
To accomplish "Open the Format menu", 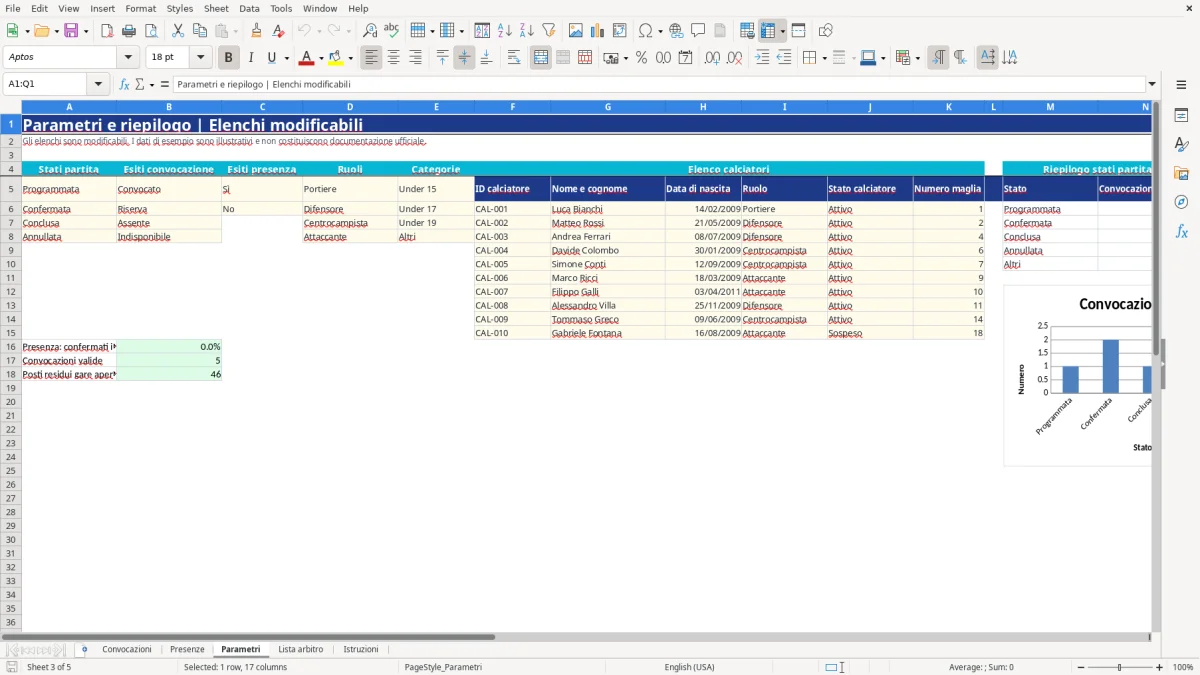I will pyautogui.click(x=140, y=8).
